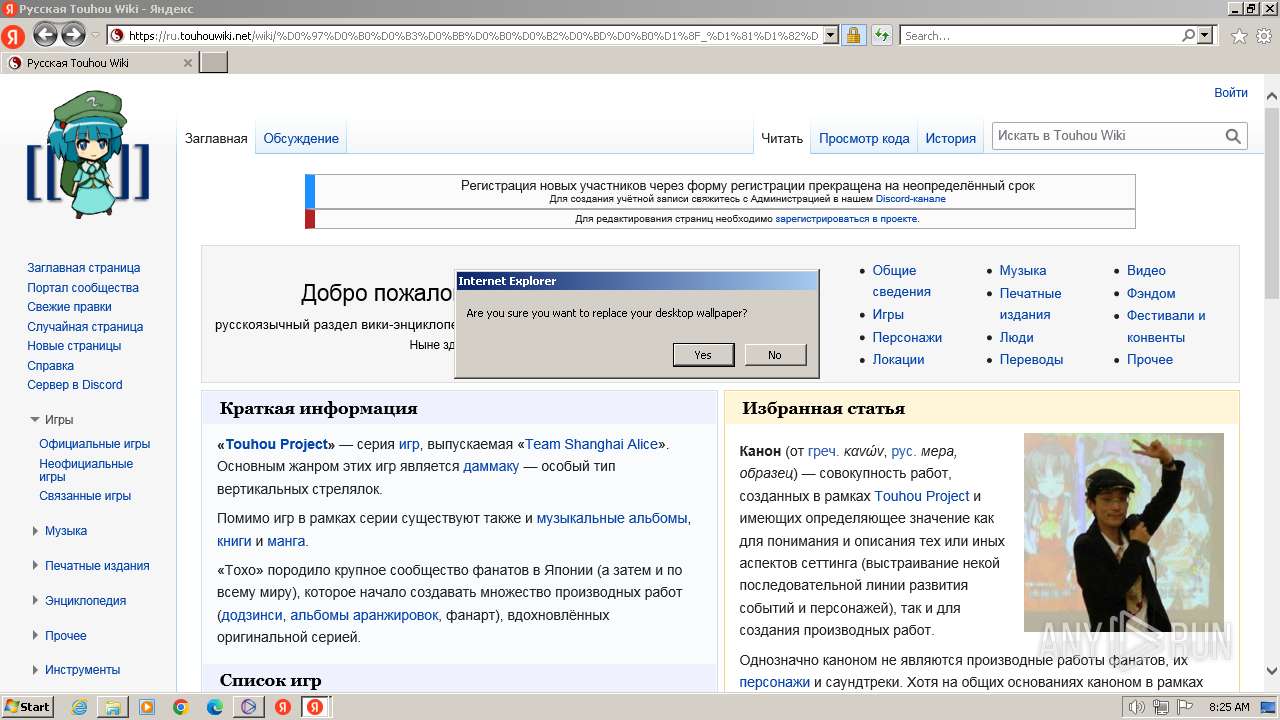This screenshot has width=1280, height=720.
Task: Click the URL address bar
Action: [x=475, y=36]
